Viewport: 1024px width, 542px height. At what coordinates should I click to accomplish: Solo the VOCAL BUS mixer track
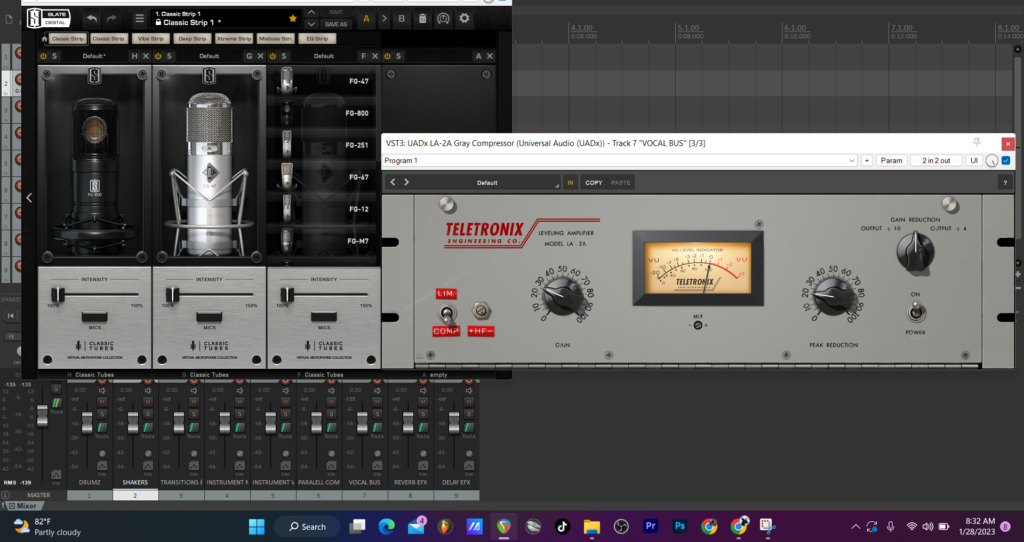point(377,414)
